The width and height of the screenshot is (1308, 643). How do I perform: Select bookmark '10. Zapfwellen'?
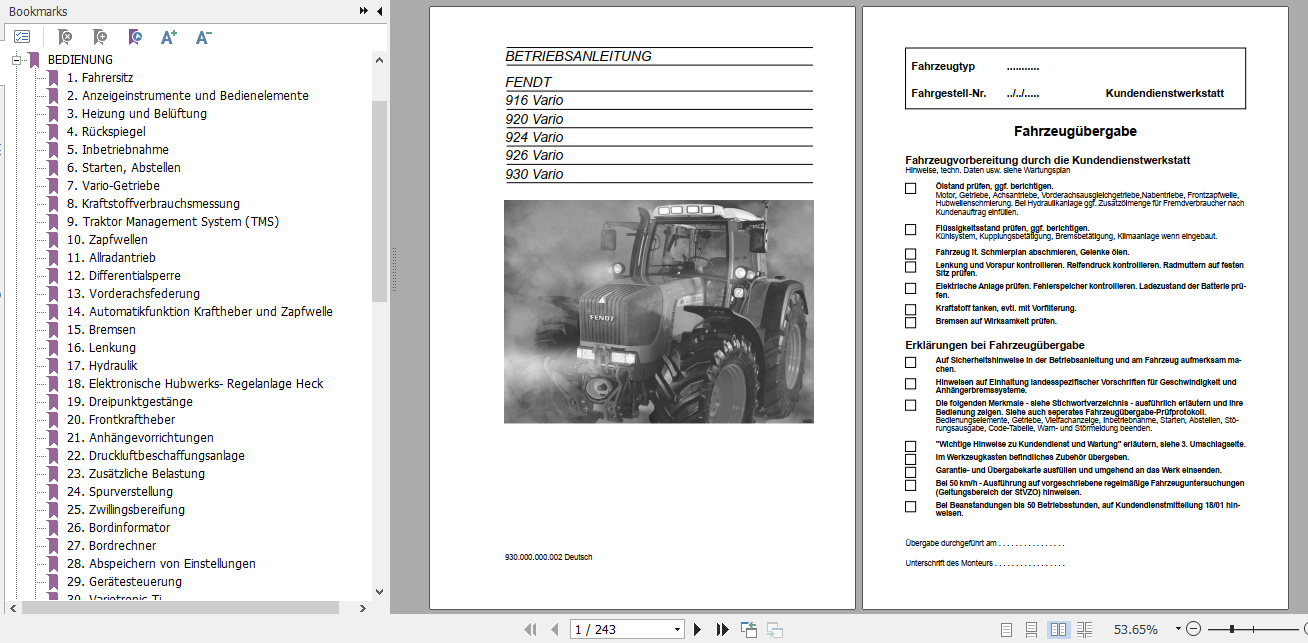coord(107,240)
